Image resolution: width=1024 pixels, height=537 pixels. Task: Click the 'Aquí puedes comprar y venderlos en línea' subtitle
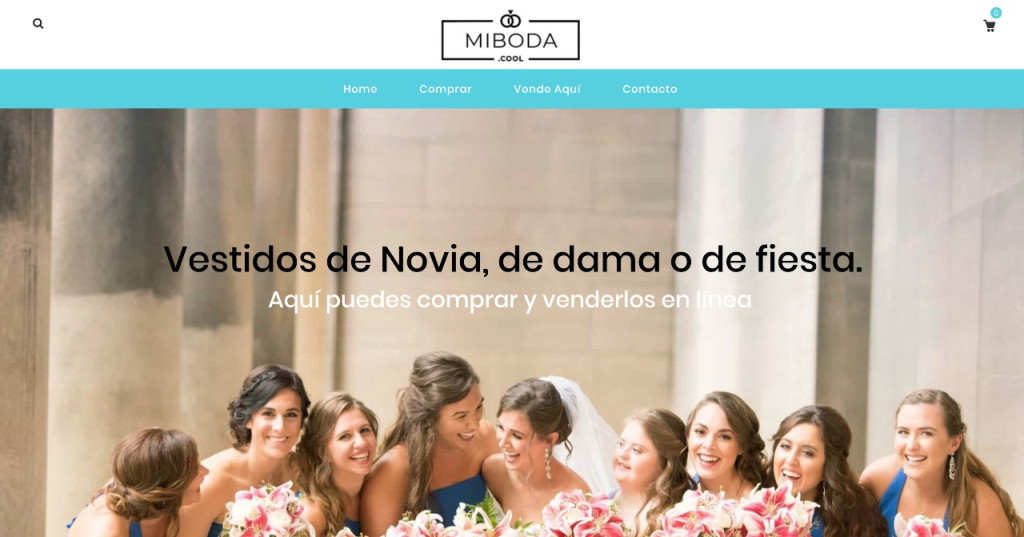509,300
